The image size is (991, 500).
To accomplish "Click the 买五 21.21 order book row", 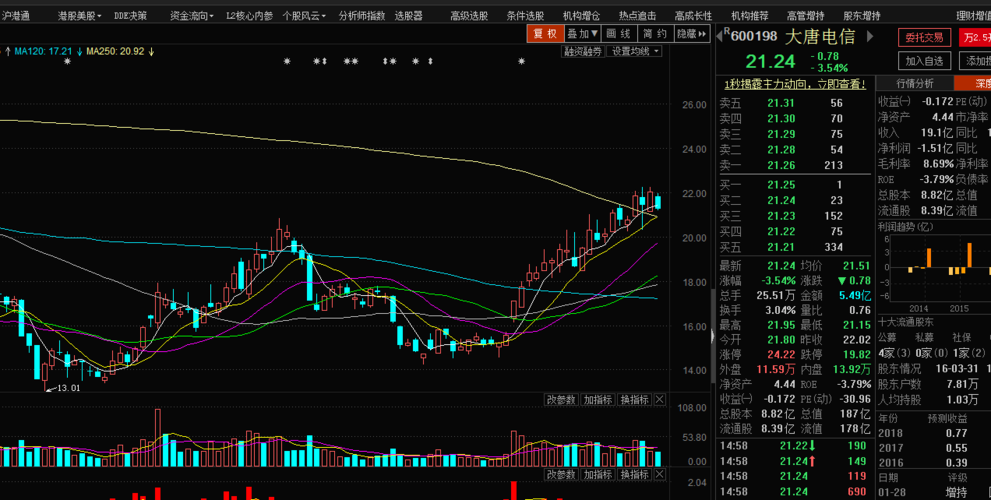I will (795, 247).
